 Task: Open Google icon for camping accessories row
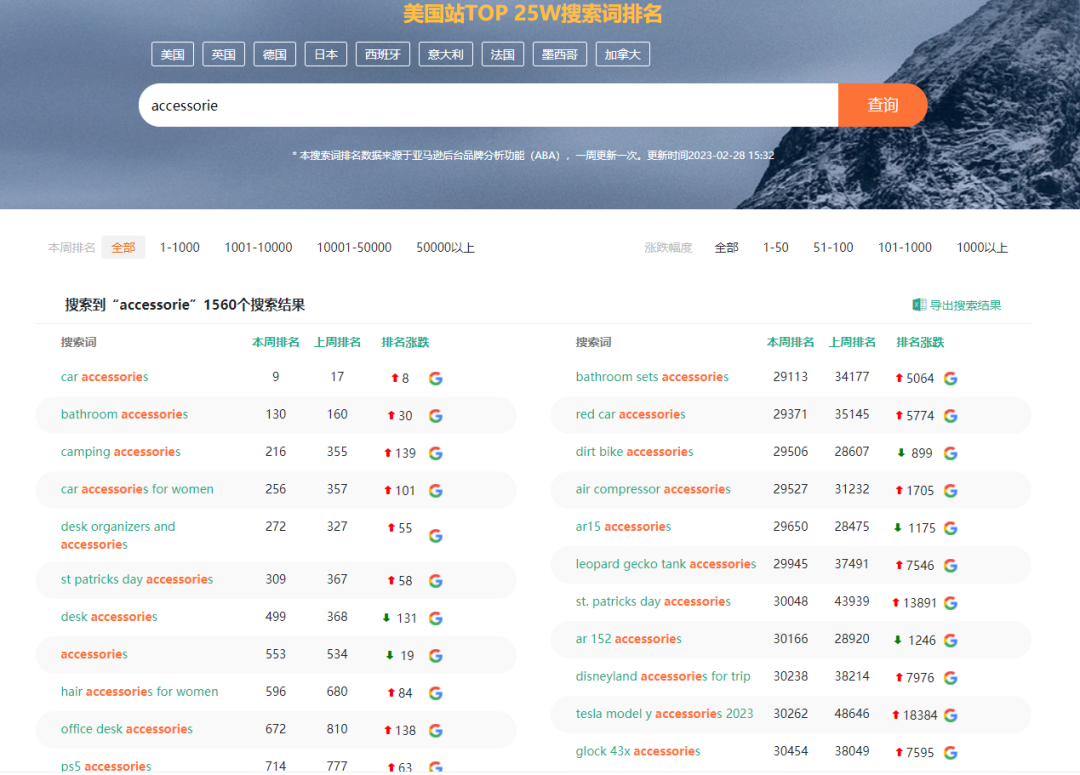tap(435, 453)
